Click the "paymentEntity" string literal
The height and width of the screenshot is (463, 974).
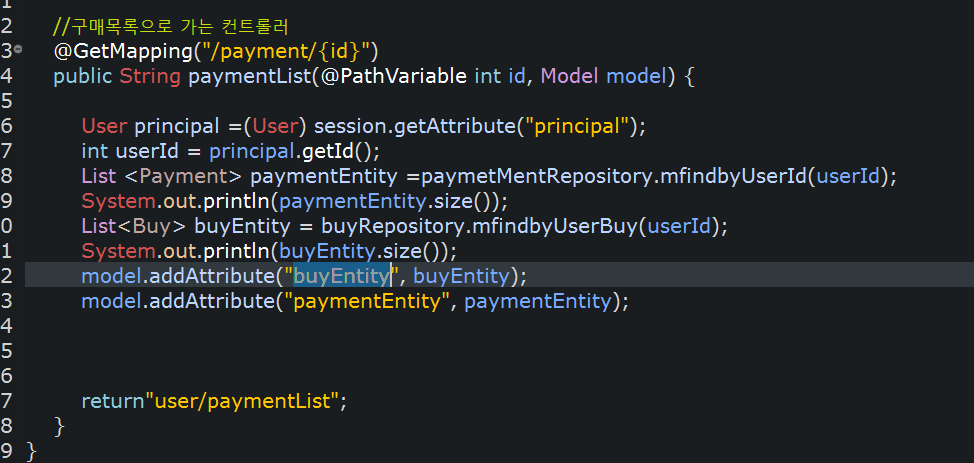click(x=367, y=301)
